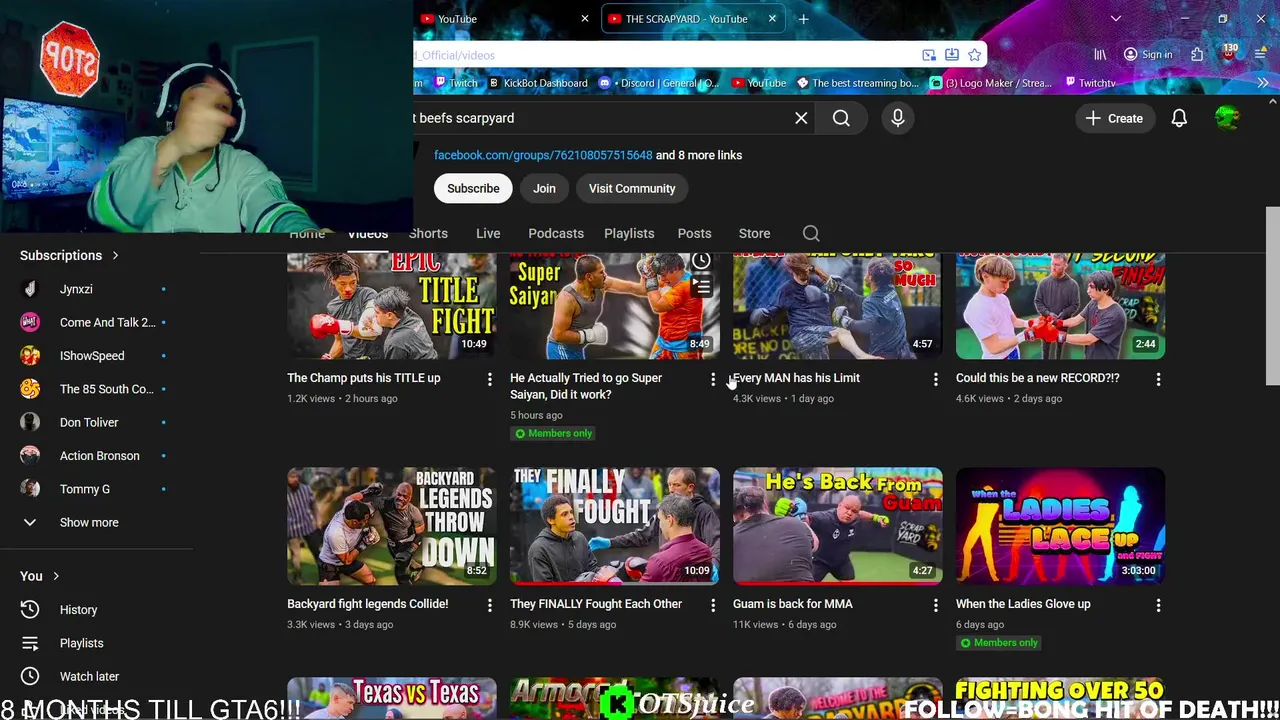The width and height of the screenshot is (1280, 720).
Task: Click the magnifier search button
Action: pyautogui.click(x=841, y=118)
